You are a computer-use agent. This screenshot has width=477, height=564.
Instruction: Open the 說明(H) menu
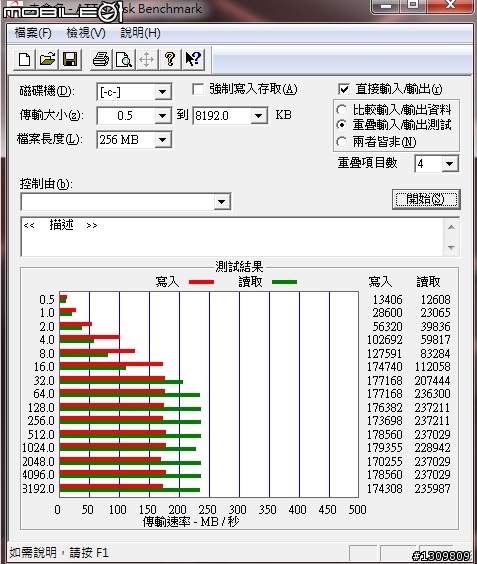(140, 33)
